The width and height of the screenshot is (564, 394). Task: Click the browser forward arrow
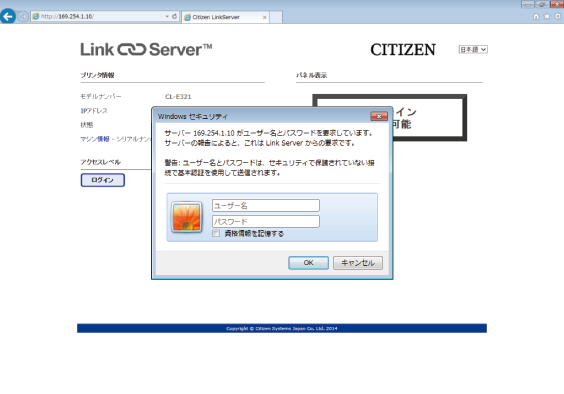(x=23, y=17)
